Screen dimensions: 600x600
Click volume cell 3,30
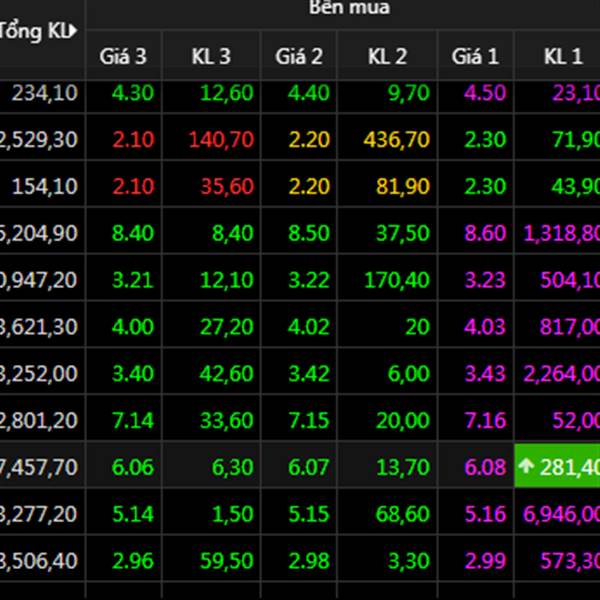(x=409, y=561)
